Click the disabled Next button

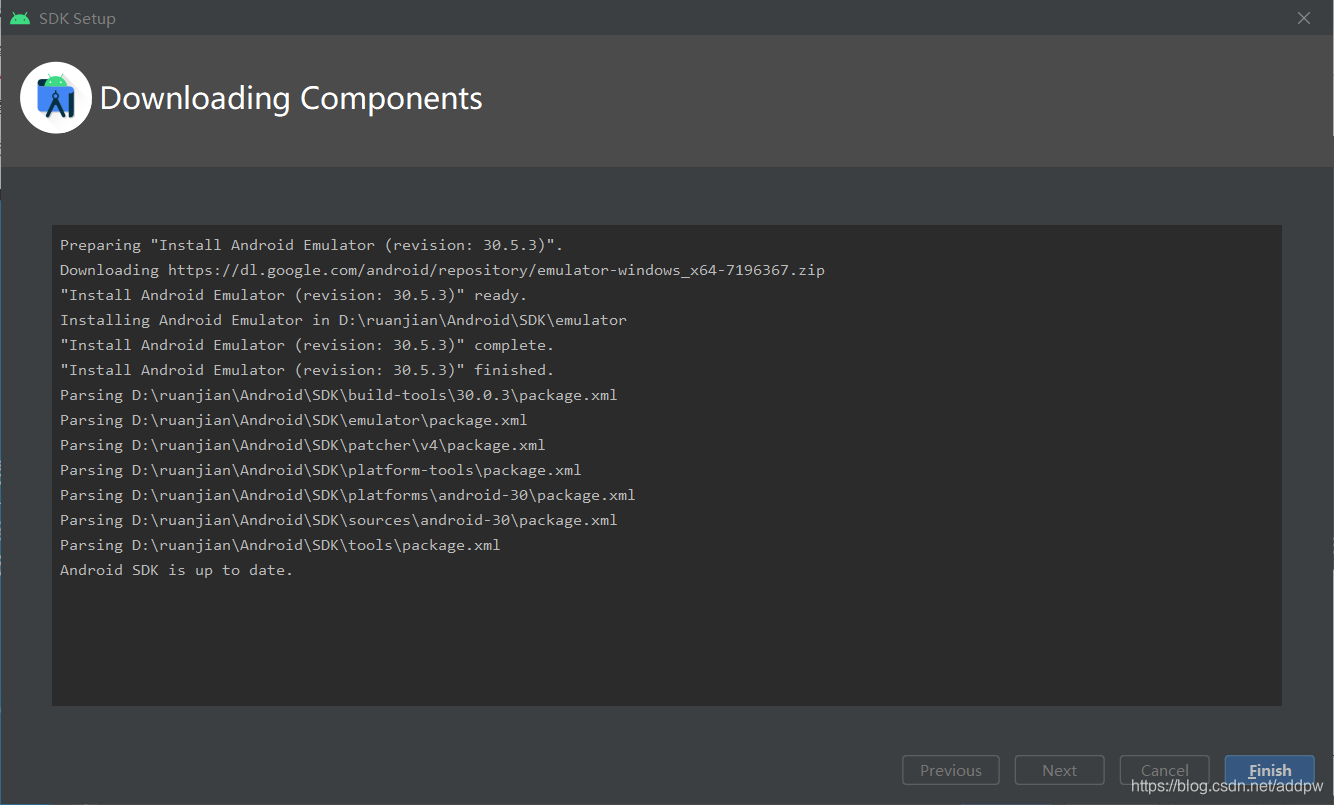[x=1059, y=770]
